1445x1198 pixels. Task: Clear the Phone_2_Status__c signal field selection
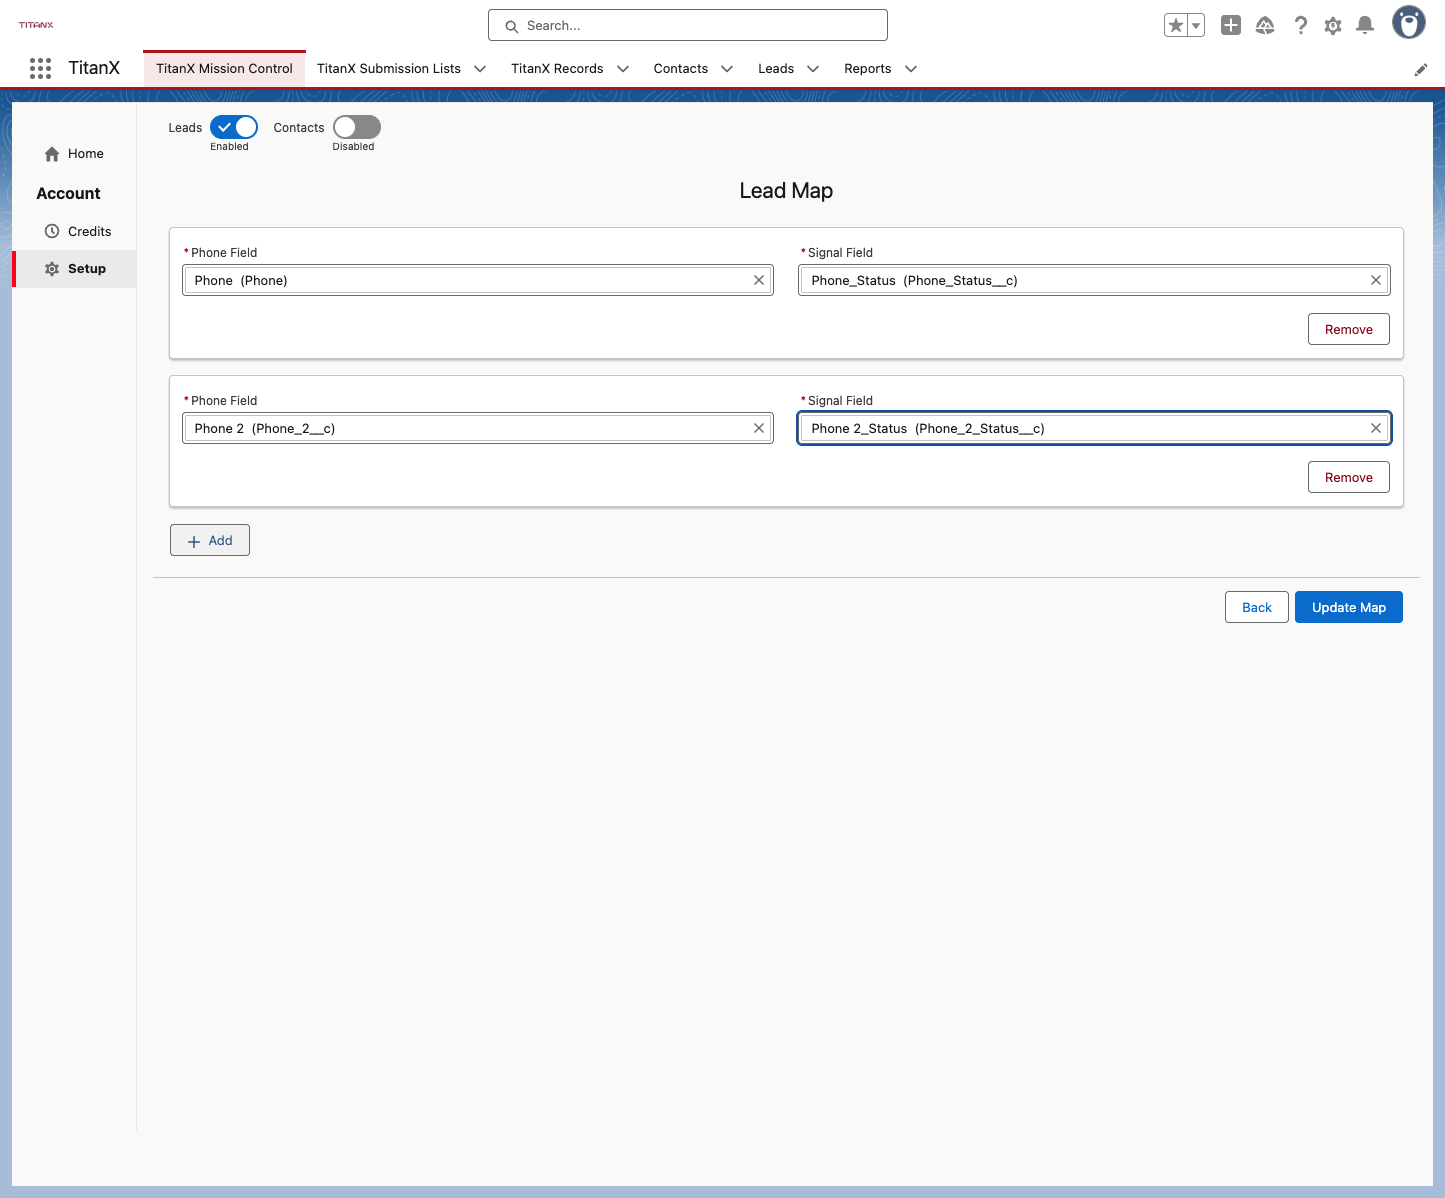click(x=1376, y=428)
